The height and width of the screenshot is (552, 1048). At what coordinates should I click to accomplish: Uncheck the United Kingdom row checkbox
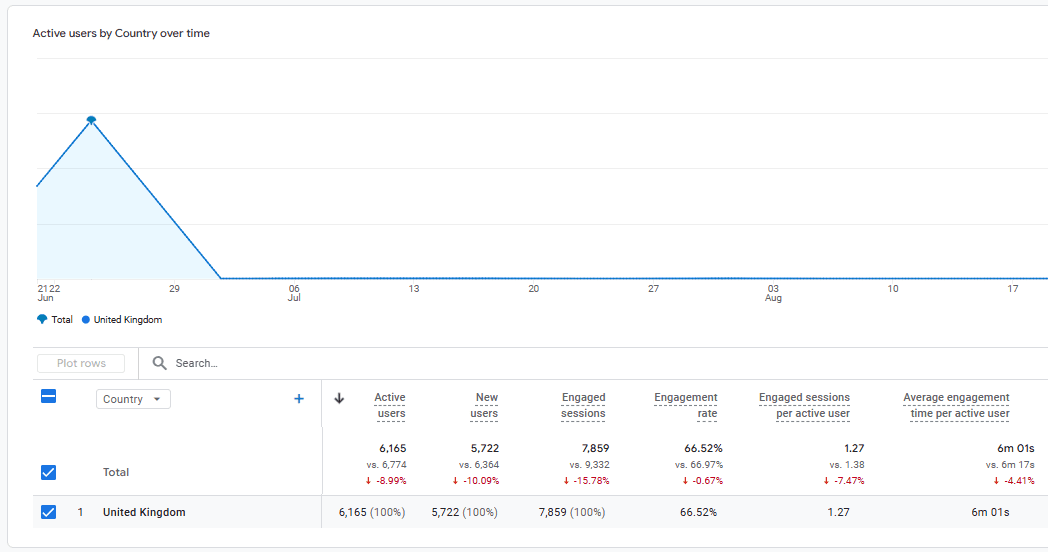tap(48, 512)
